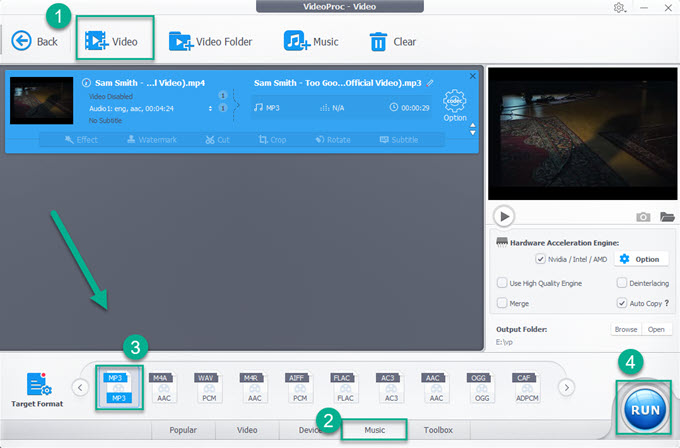Switch to the Popular tab
680x448 pixels.
click(183, 430)
